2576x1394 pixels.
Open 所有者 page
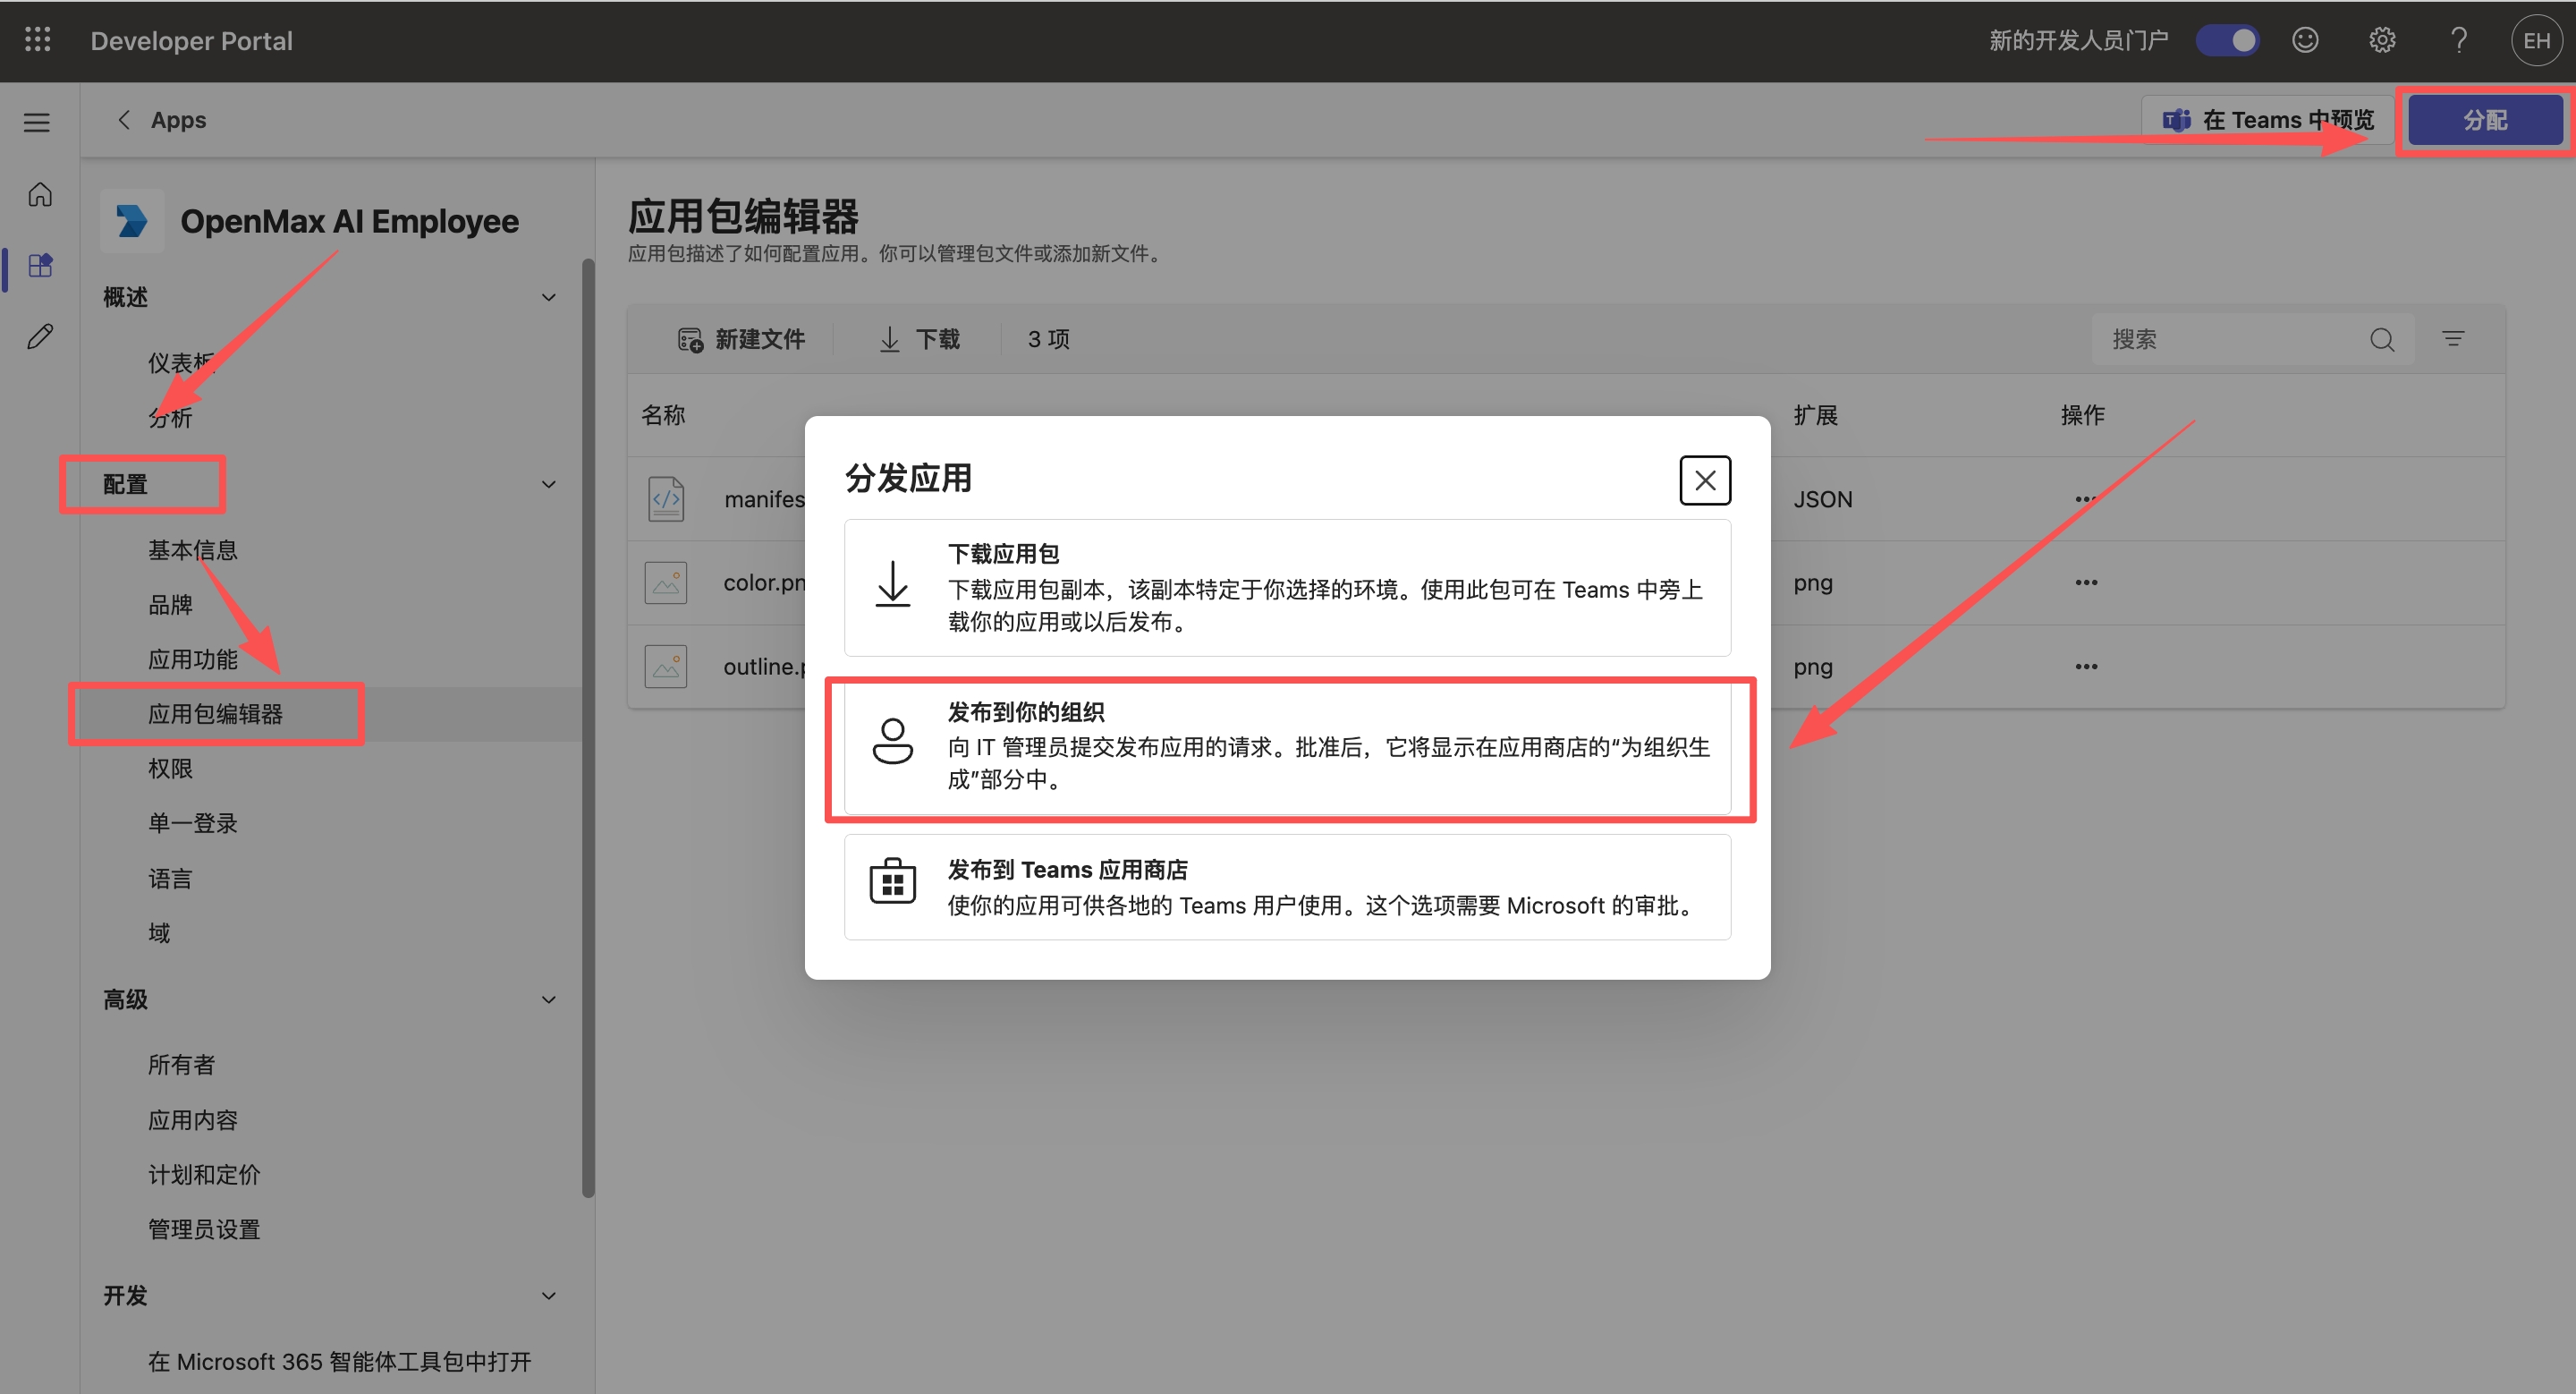(181, 1065)
